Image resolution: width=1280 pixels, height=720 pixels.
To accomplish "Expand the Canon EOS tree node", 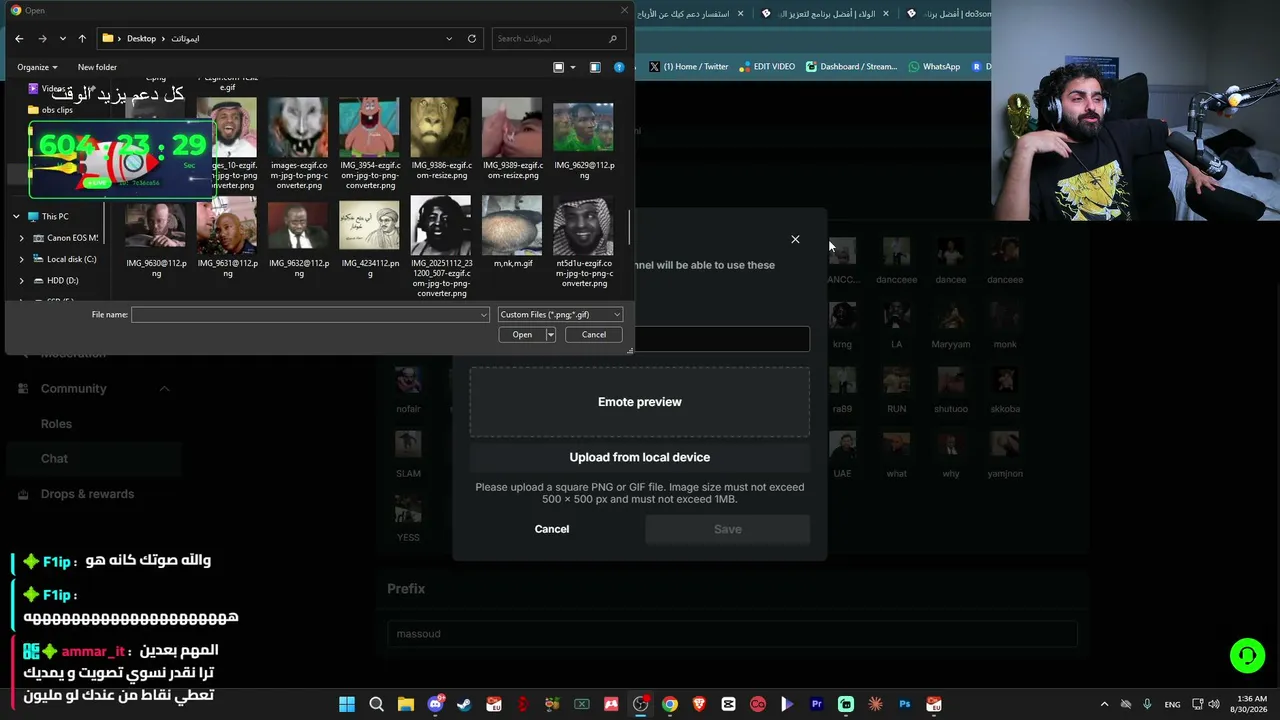I will click(x=22, y=238).
